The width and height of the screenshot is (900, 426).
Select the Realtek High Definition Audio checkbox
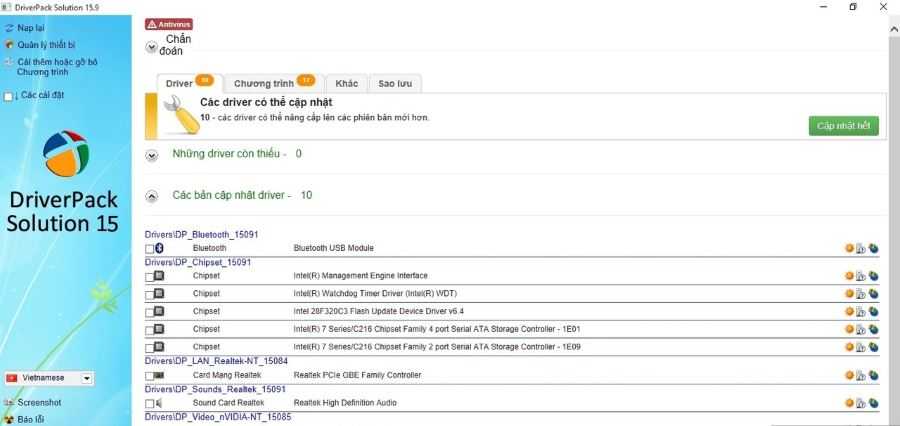tap(150, 403)
